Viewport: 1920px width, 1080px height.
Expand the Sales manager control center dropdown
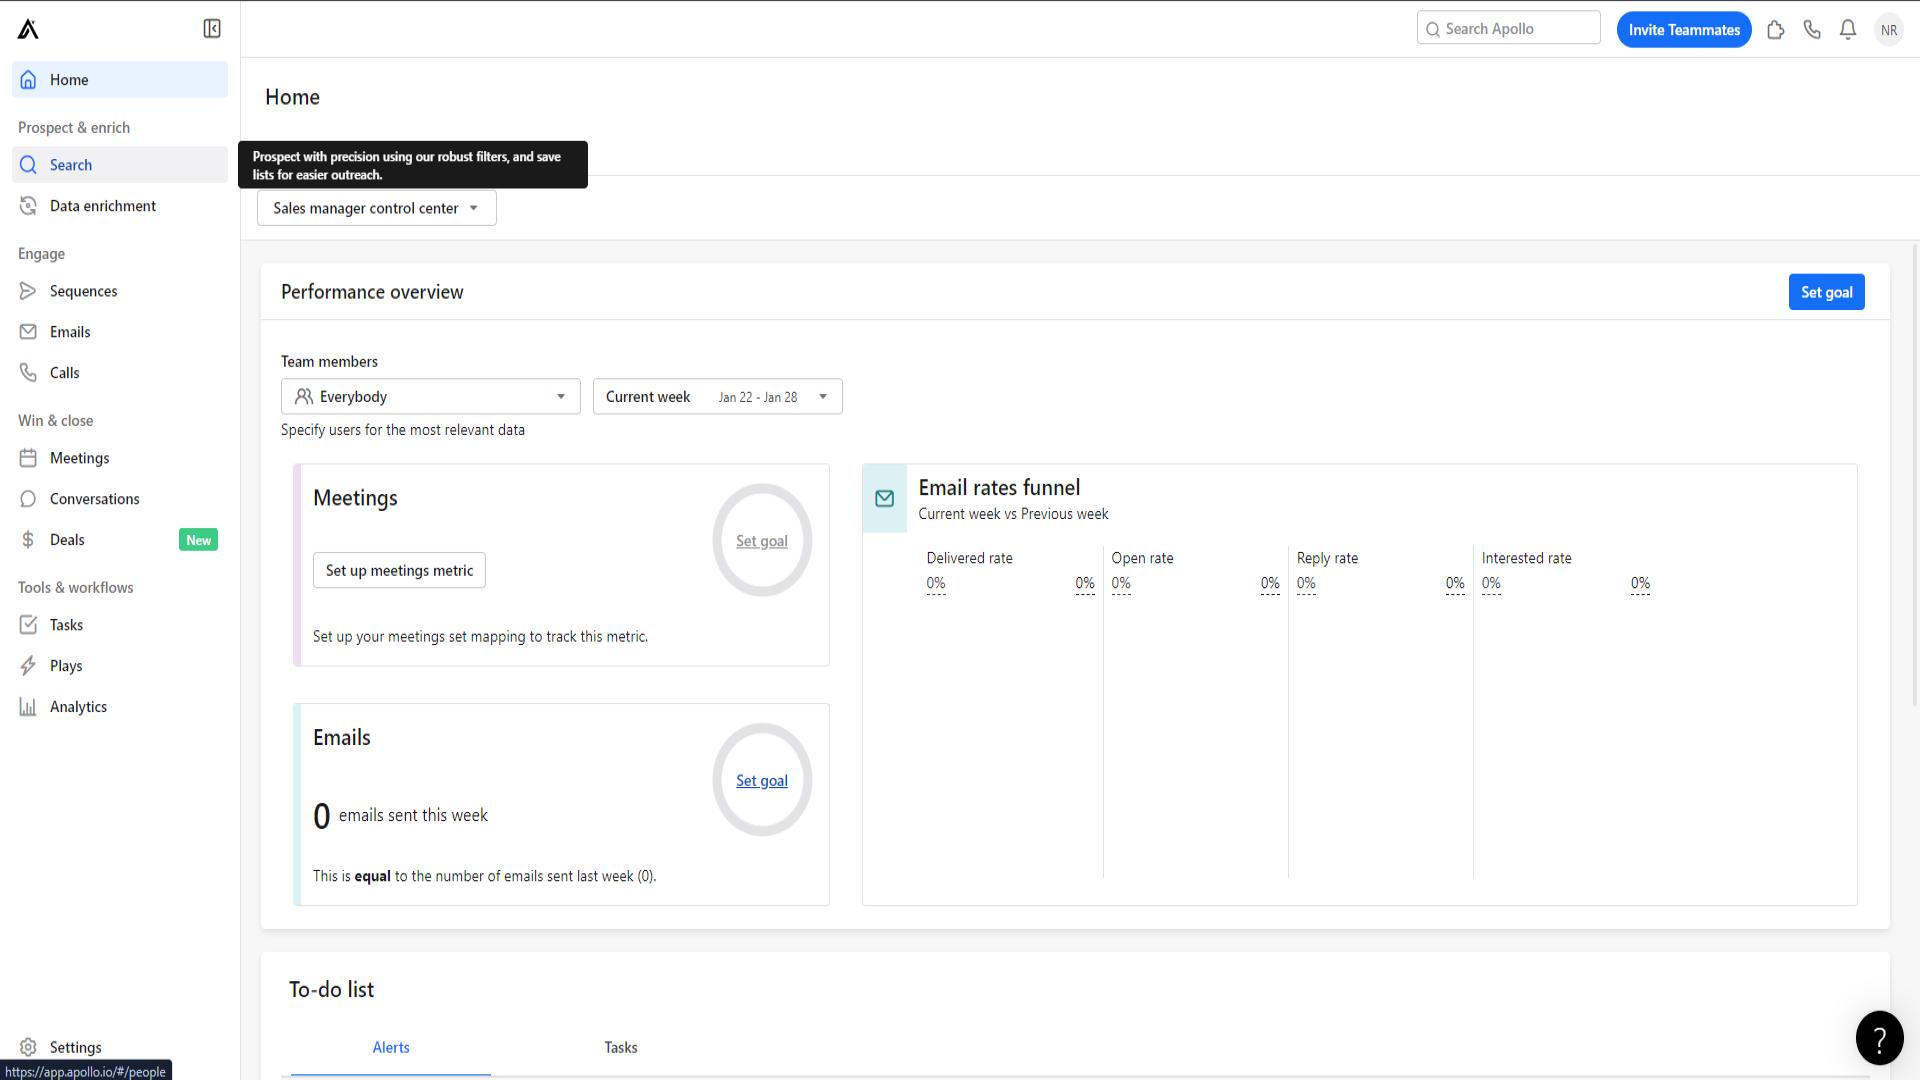376,207
